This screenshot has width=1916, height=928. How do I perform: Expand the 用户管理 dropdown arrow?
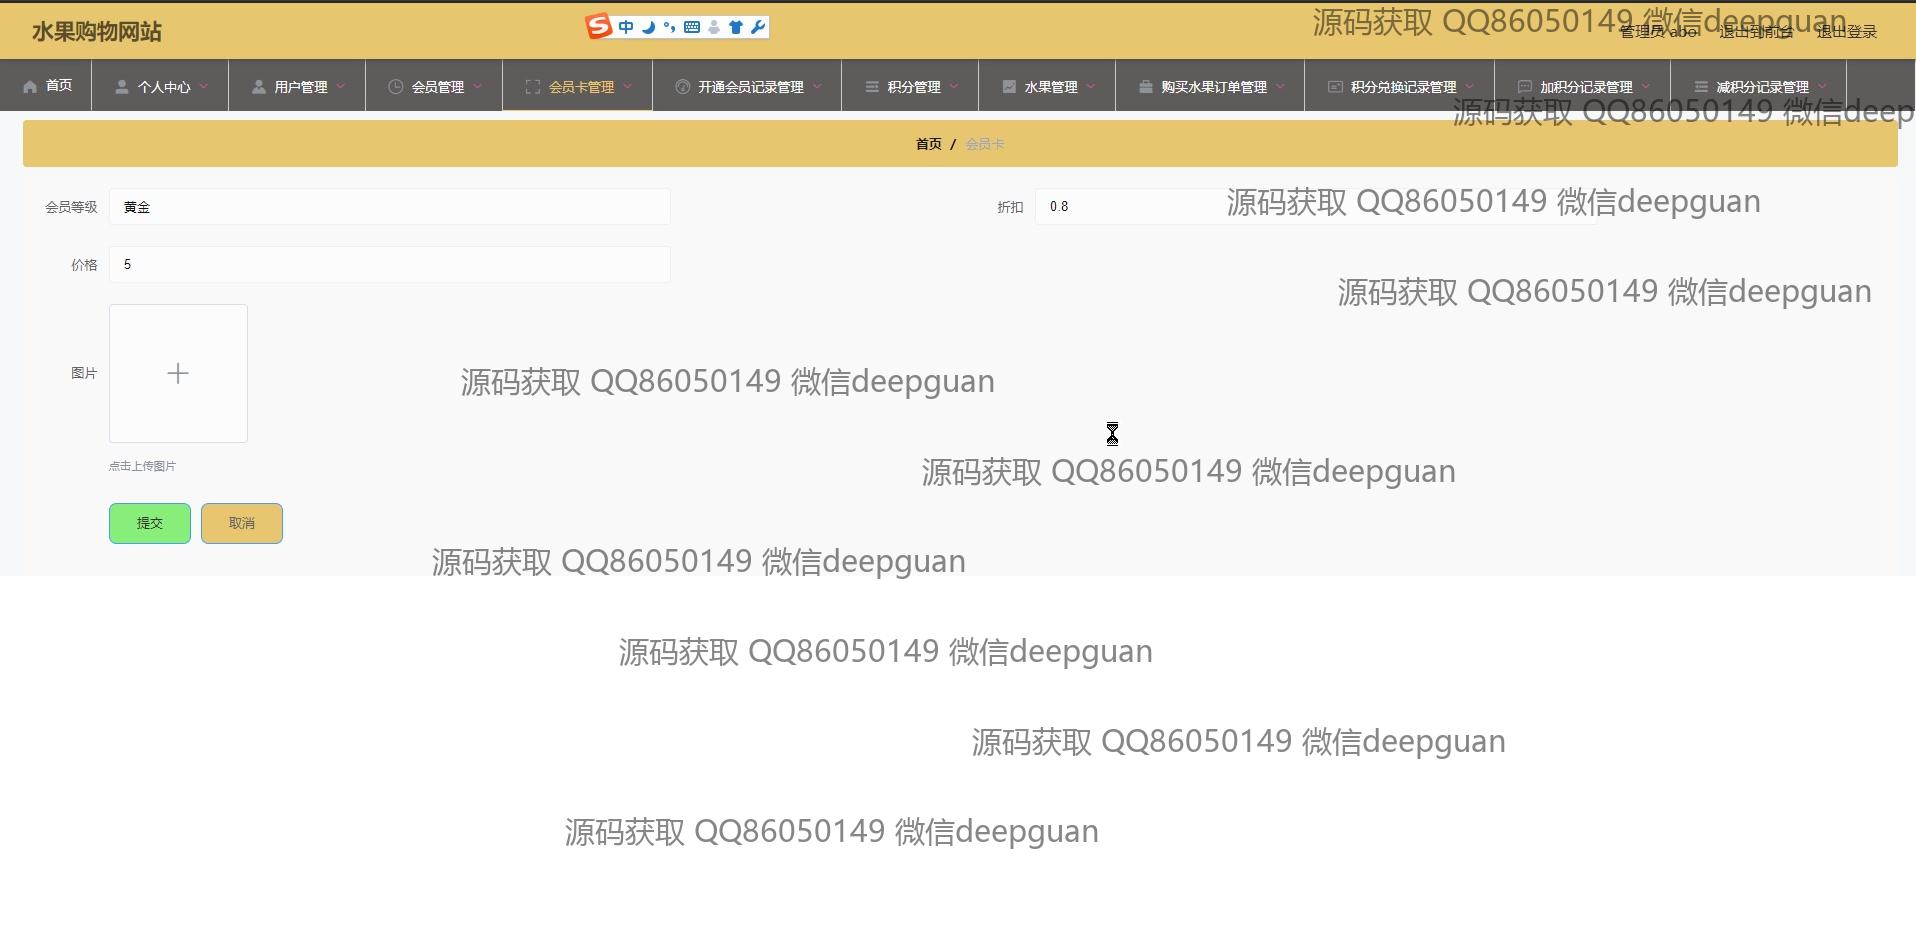click(x=341, y=87)
